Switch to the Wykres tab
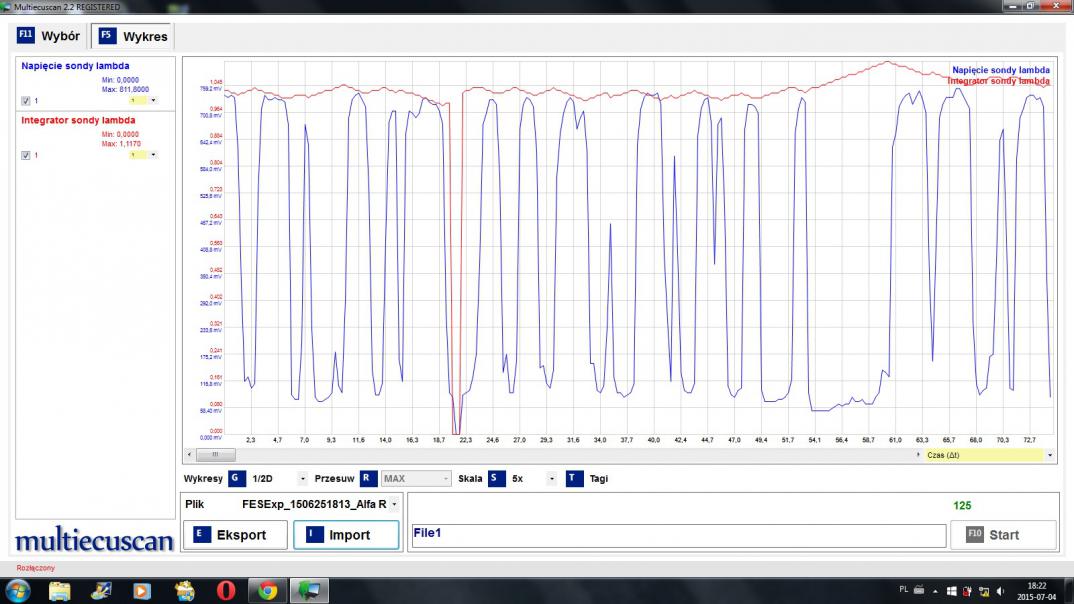The image size is (1074, 604). (x=134, y=36)
